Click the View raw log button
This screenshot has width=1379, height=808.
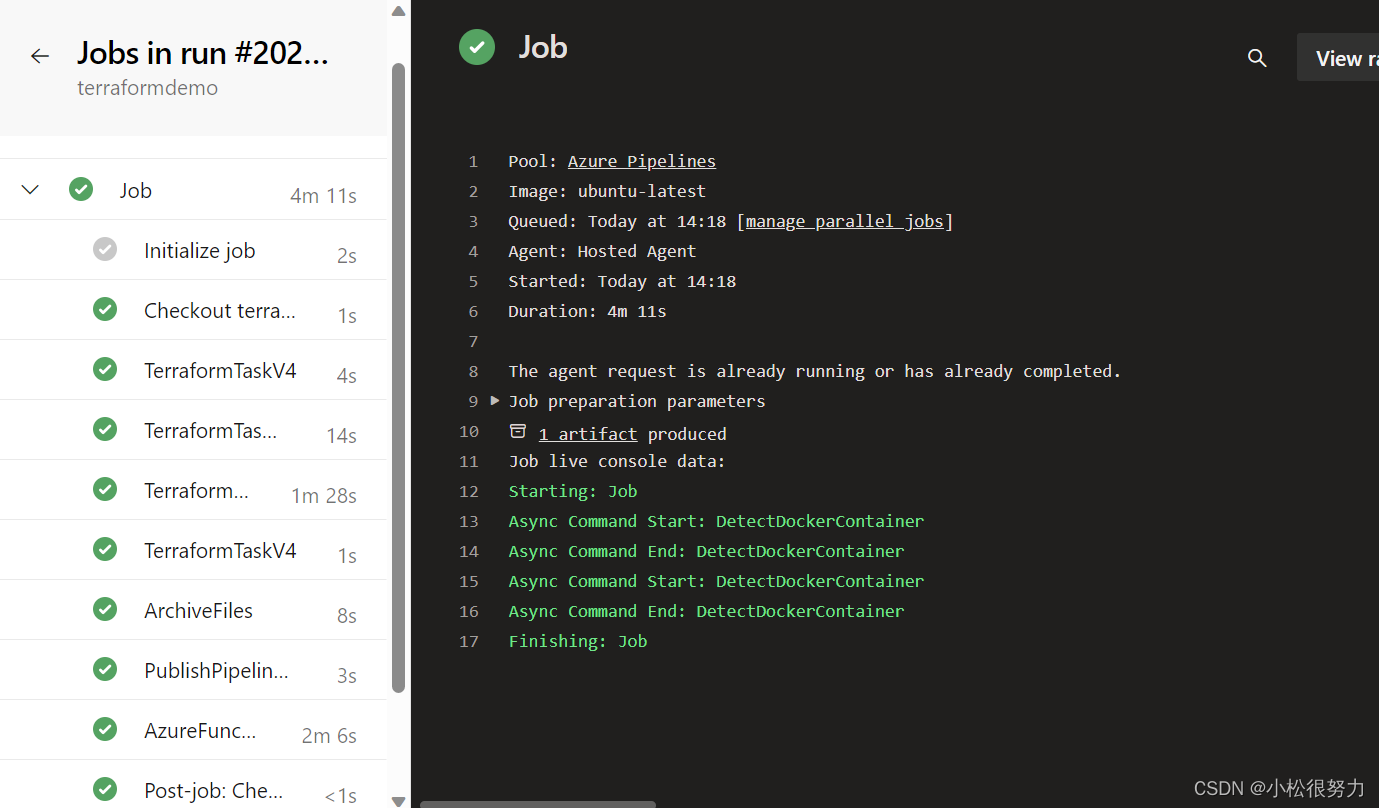1338,58
